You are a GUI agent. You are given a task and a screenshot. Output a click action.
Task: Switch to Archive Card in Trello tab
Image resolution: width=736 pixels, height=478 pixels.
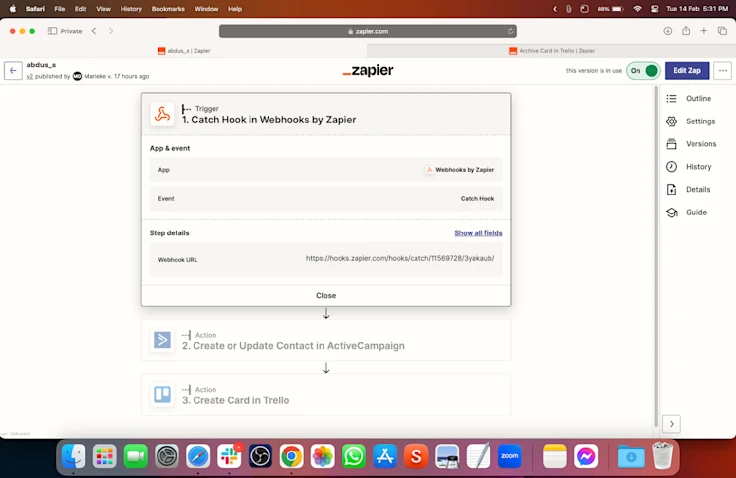(x=552, y=51)
